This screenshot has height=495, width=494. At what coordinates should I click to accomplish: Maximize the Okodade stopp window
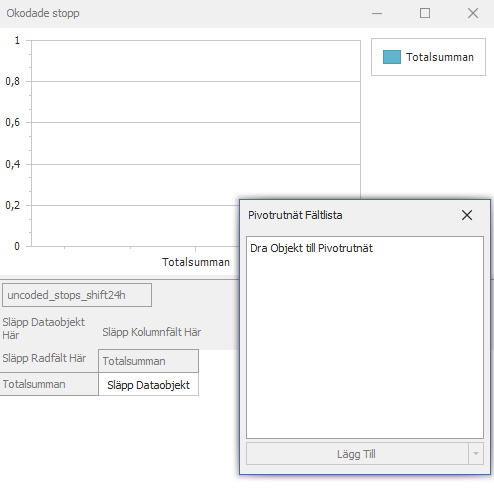425,13
